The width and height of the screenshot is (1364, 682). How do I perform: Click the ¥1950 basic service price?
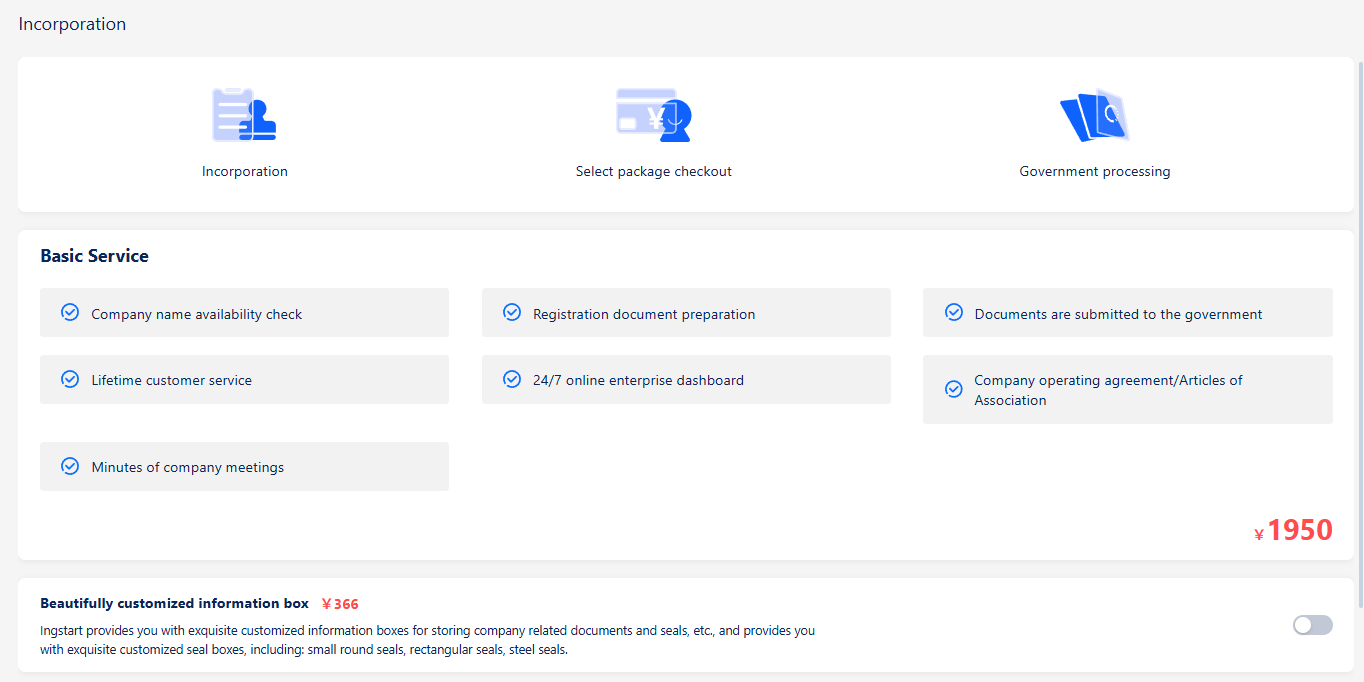1293,530
